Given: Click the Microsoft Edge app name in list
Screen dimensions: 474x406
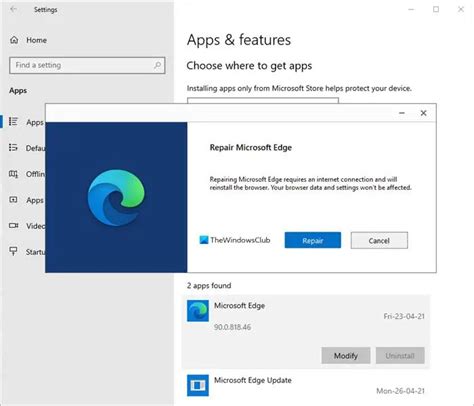Looking at the screenshot, I should tap(239, 306).
